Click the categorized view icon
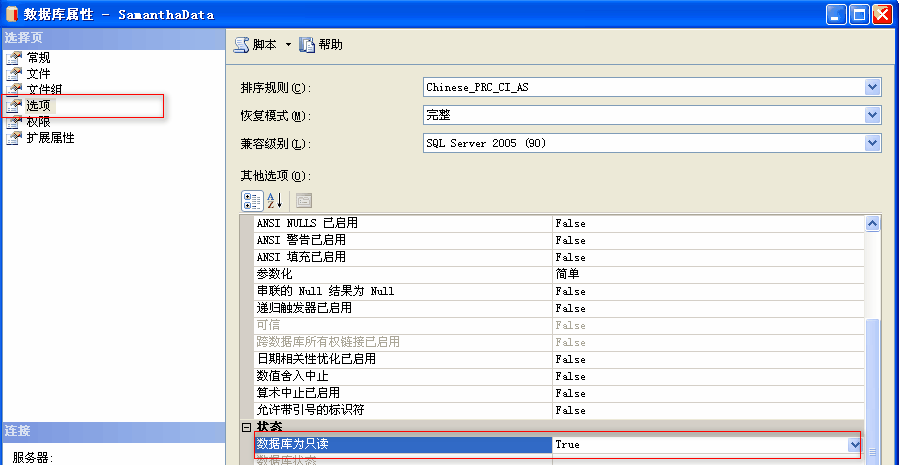899x465 pixels. point(252,200)
